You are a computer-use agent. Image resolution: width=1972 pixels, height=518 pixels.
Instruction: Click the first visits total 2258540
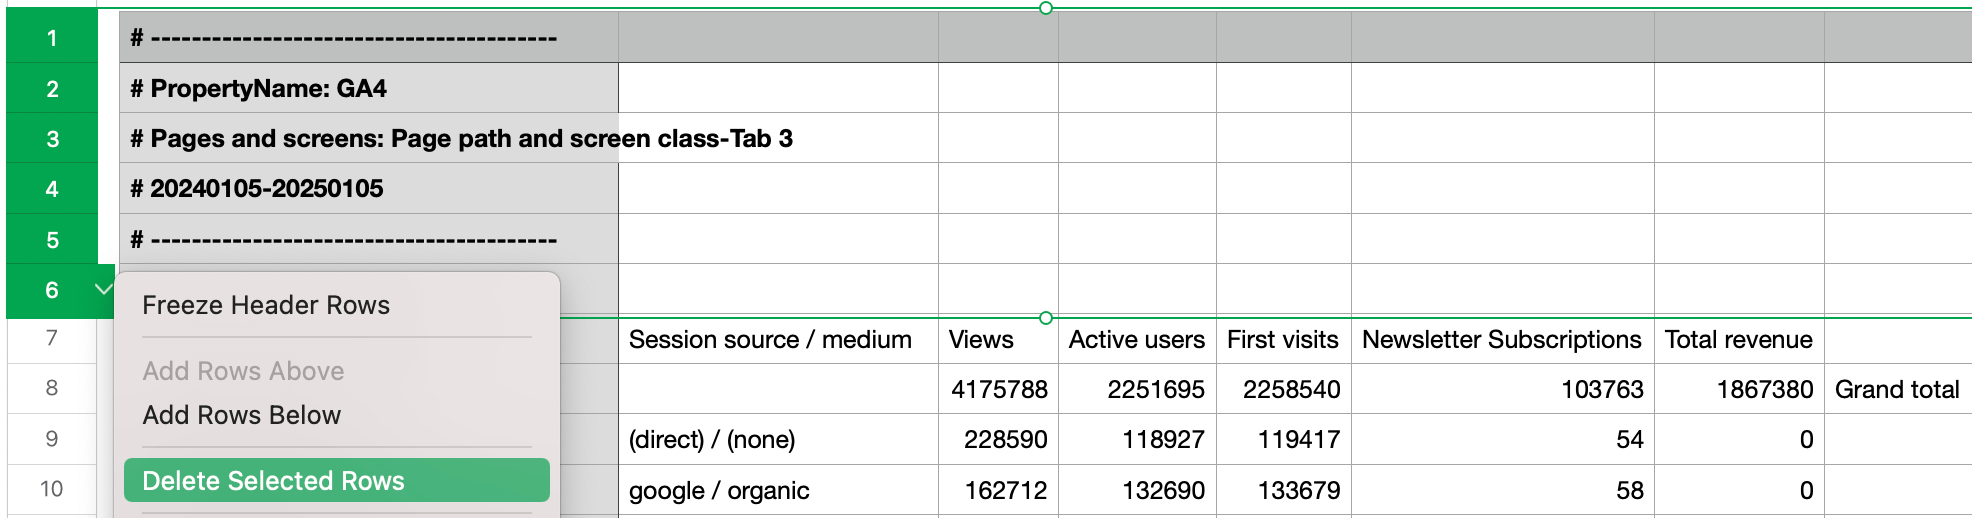1284,389
